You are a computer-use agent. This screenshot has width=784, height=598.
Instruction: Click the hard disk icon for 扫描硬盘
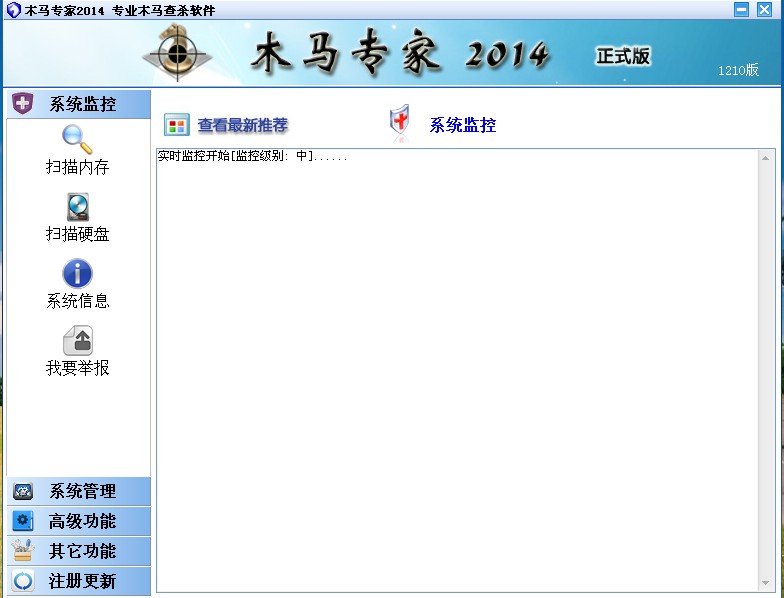click(x=77, y=207)
